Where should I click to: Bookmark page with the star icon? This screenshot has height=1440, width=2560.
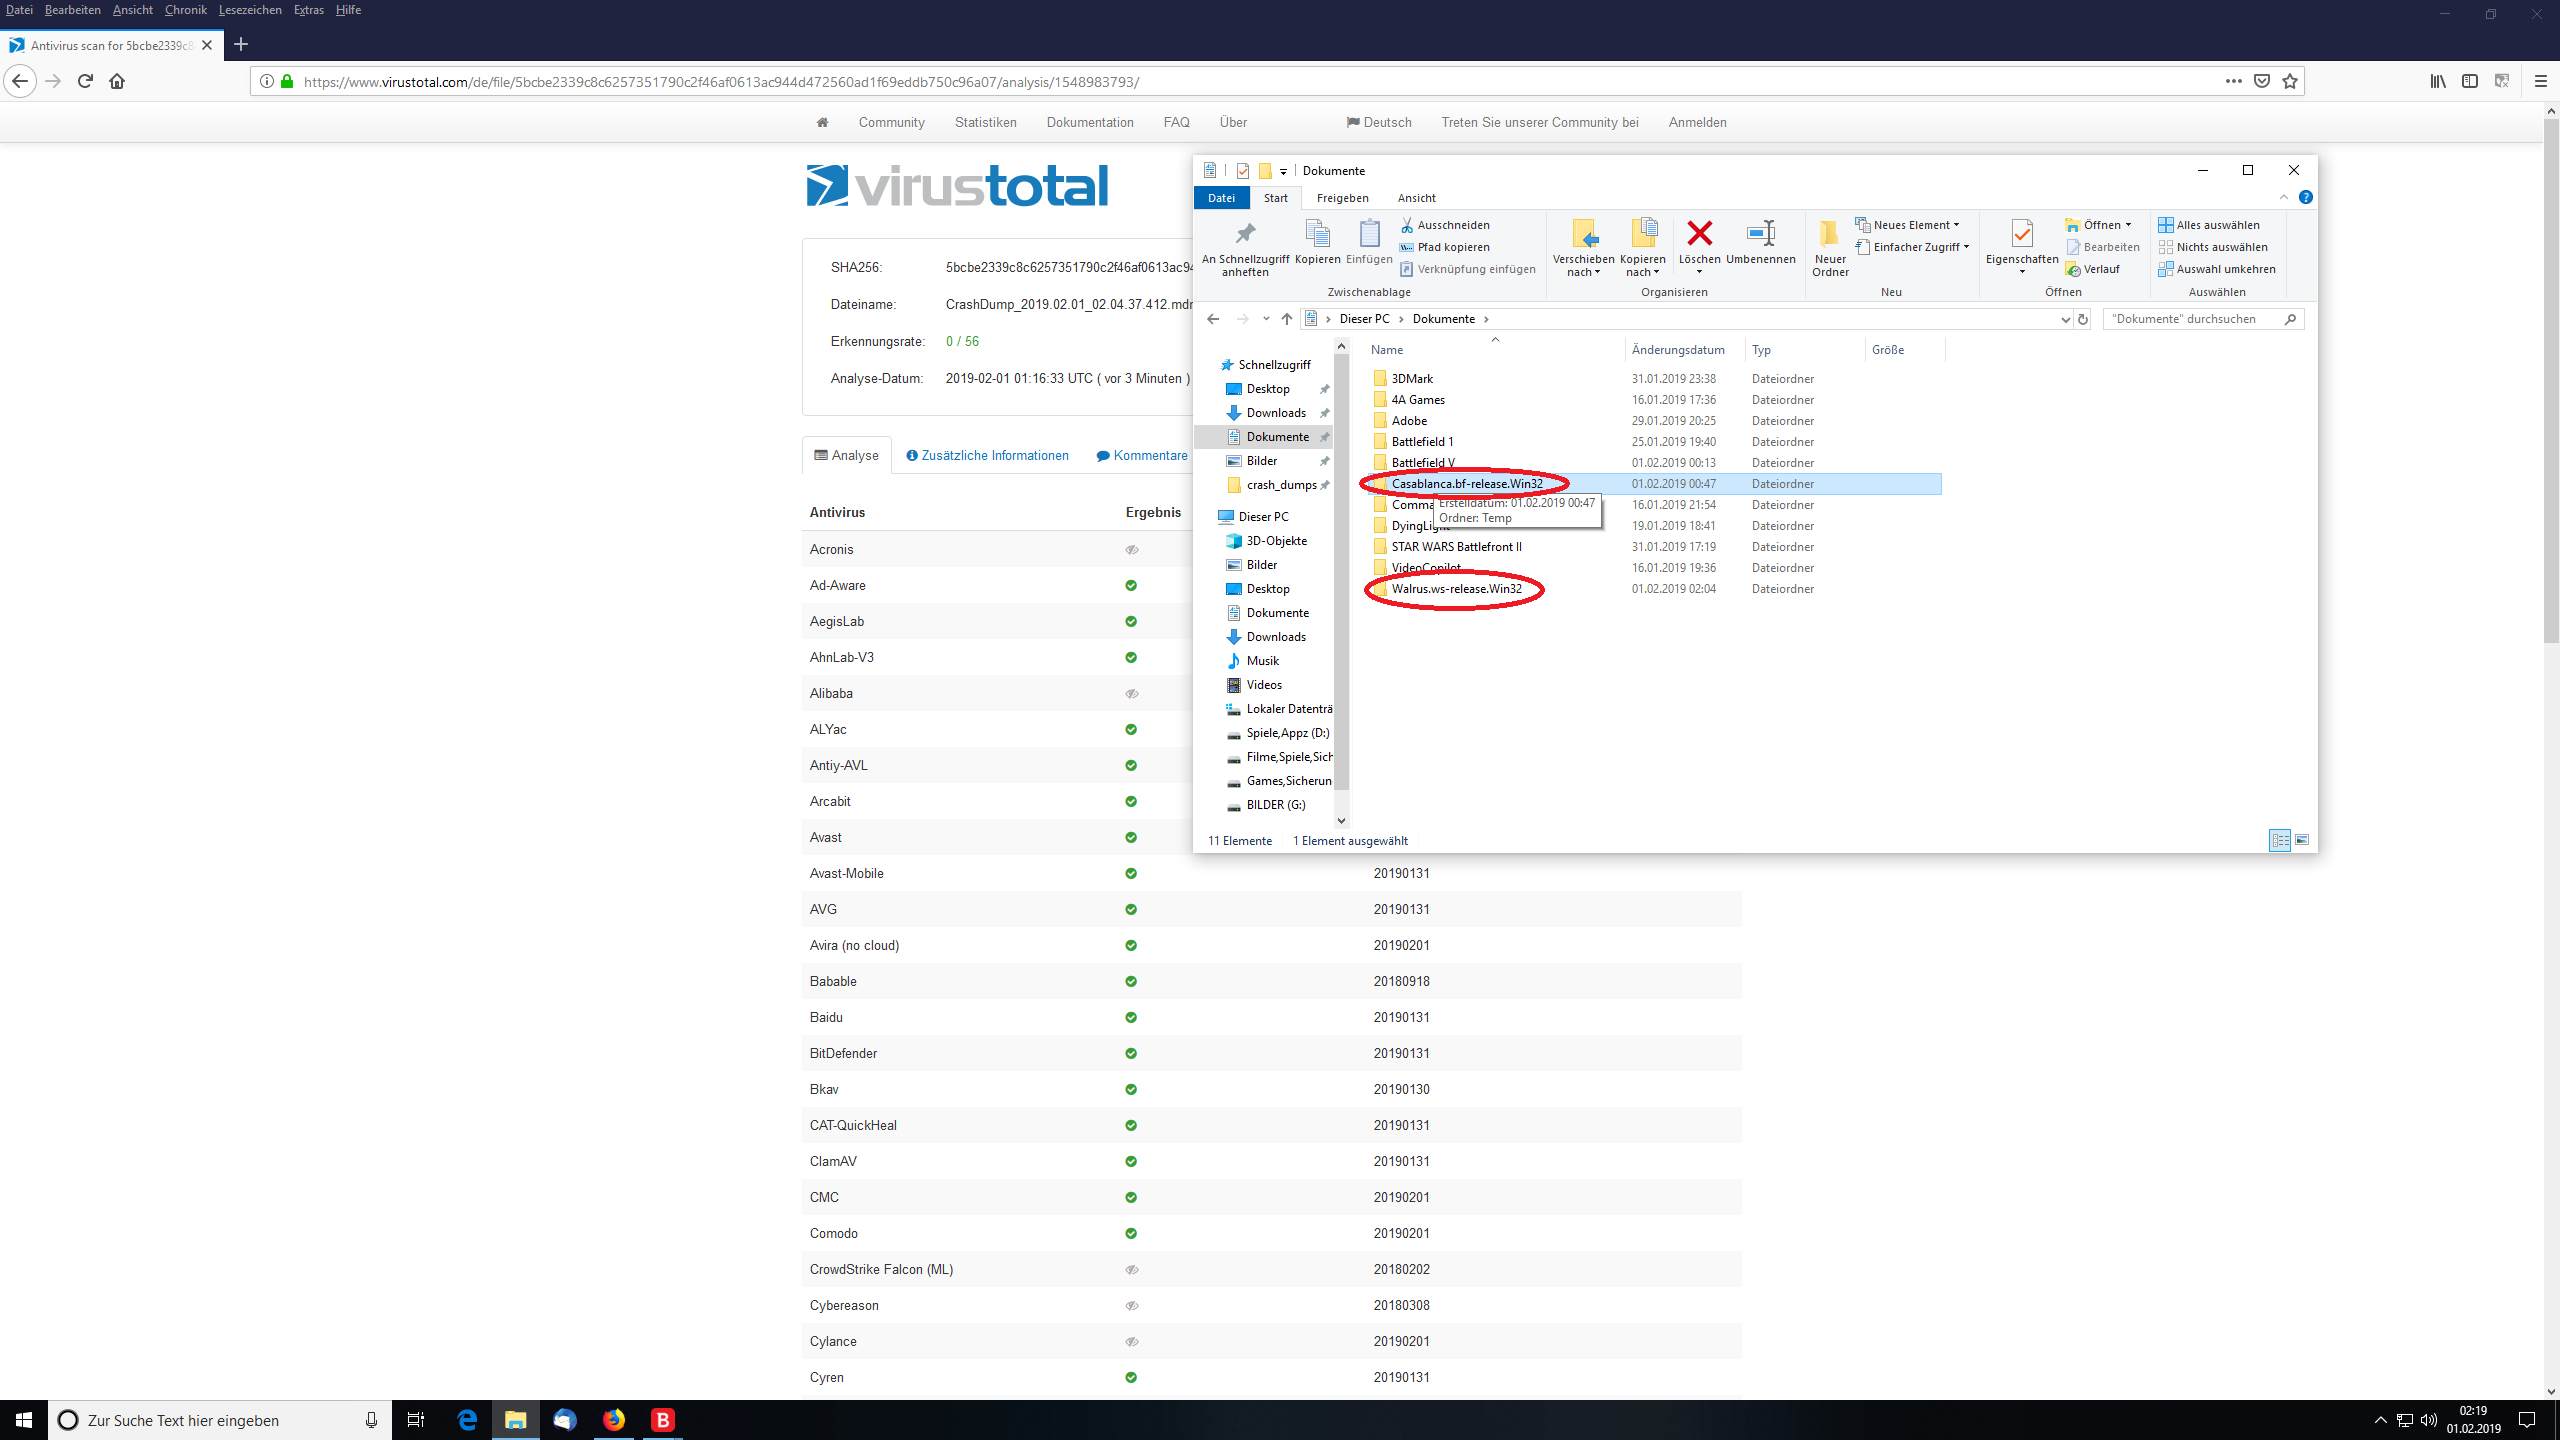click(2290, 81)
